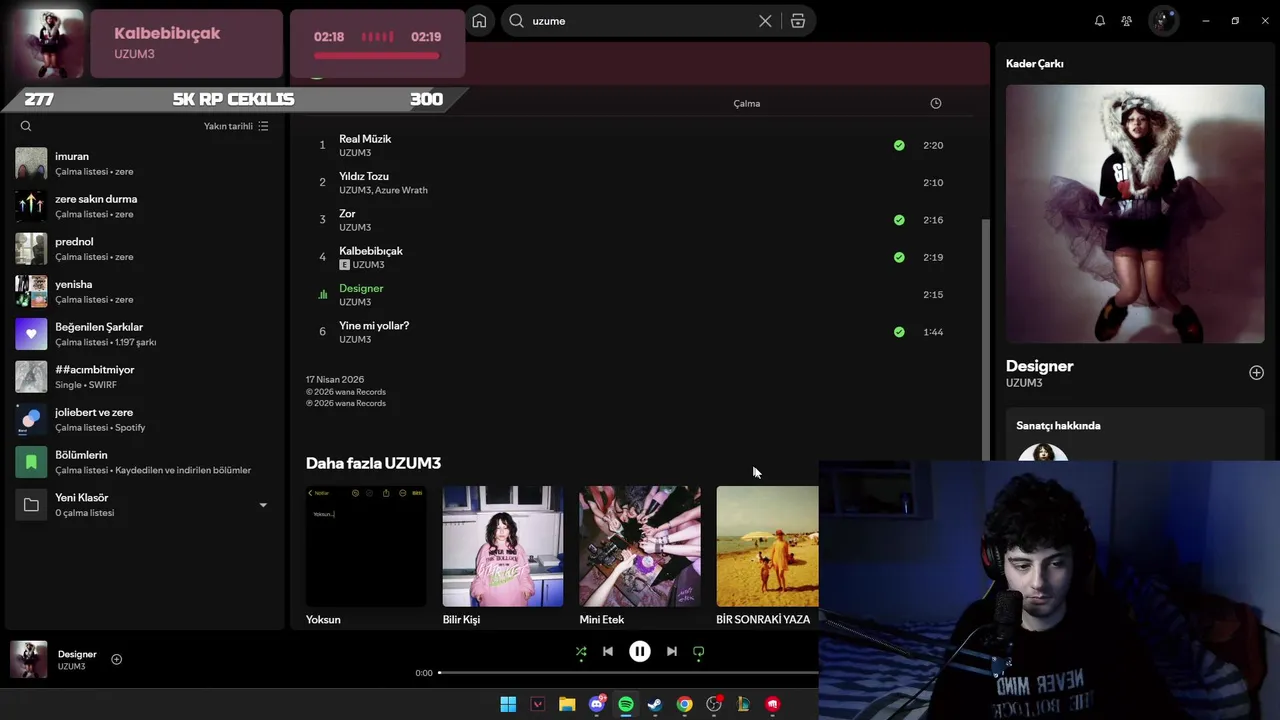Click into the 'uzume' search field
Viewport: 1280px width, 720px height.
tap(640, 21)
